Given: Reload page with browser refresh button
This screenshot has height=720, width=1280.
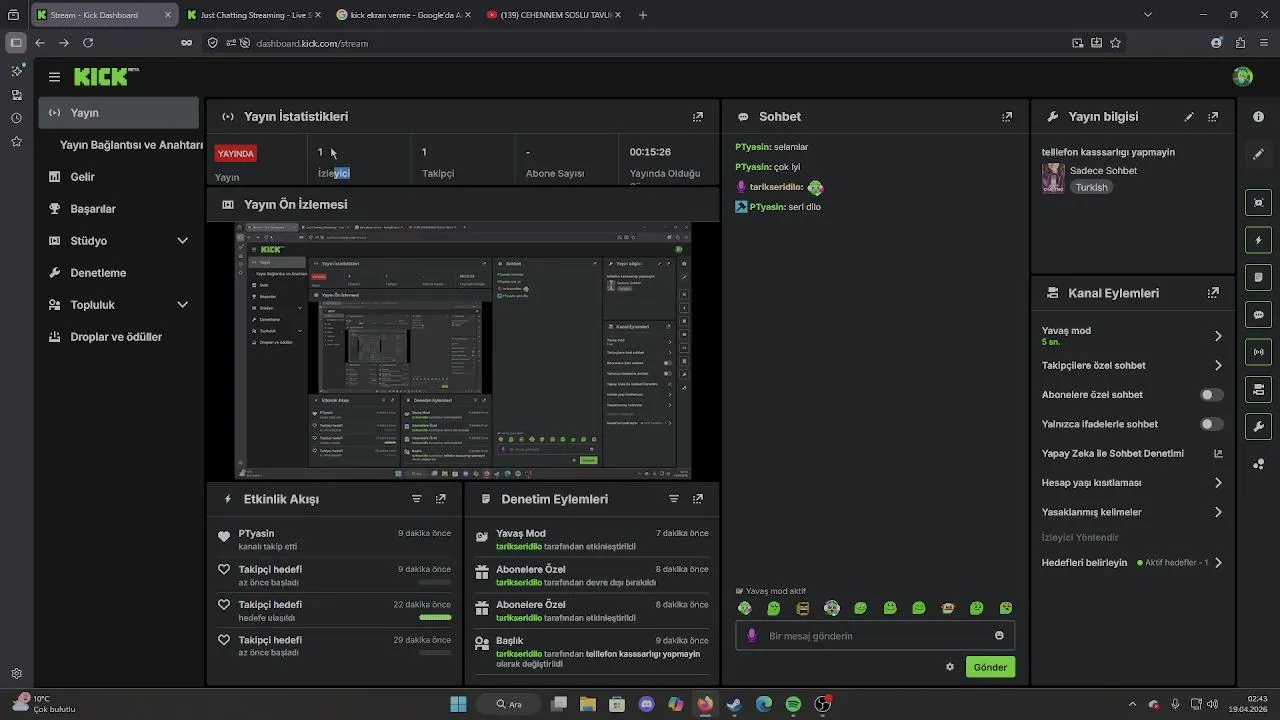Looking at the screenshot, I should click(x=88, y=43).
